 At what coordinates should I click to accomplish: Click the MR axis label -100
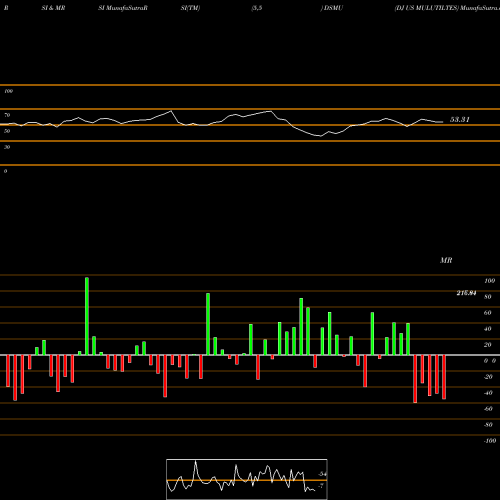[x=490, y=441]
